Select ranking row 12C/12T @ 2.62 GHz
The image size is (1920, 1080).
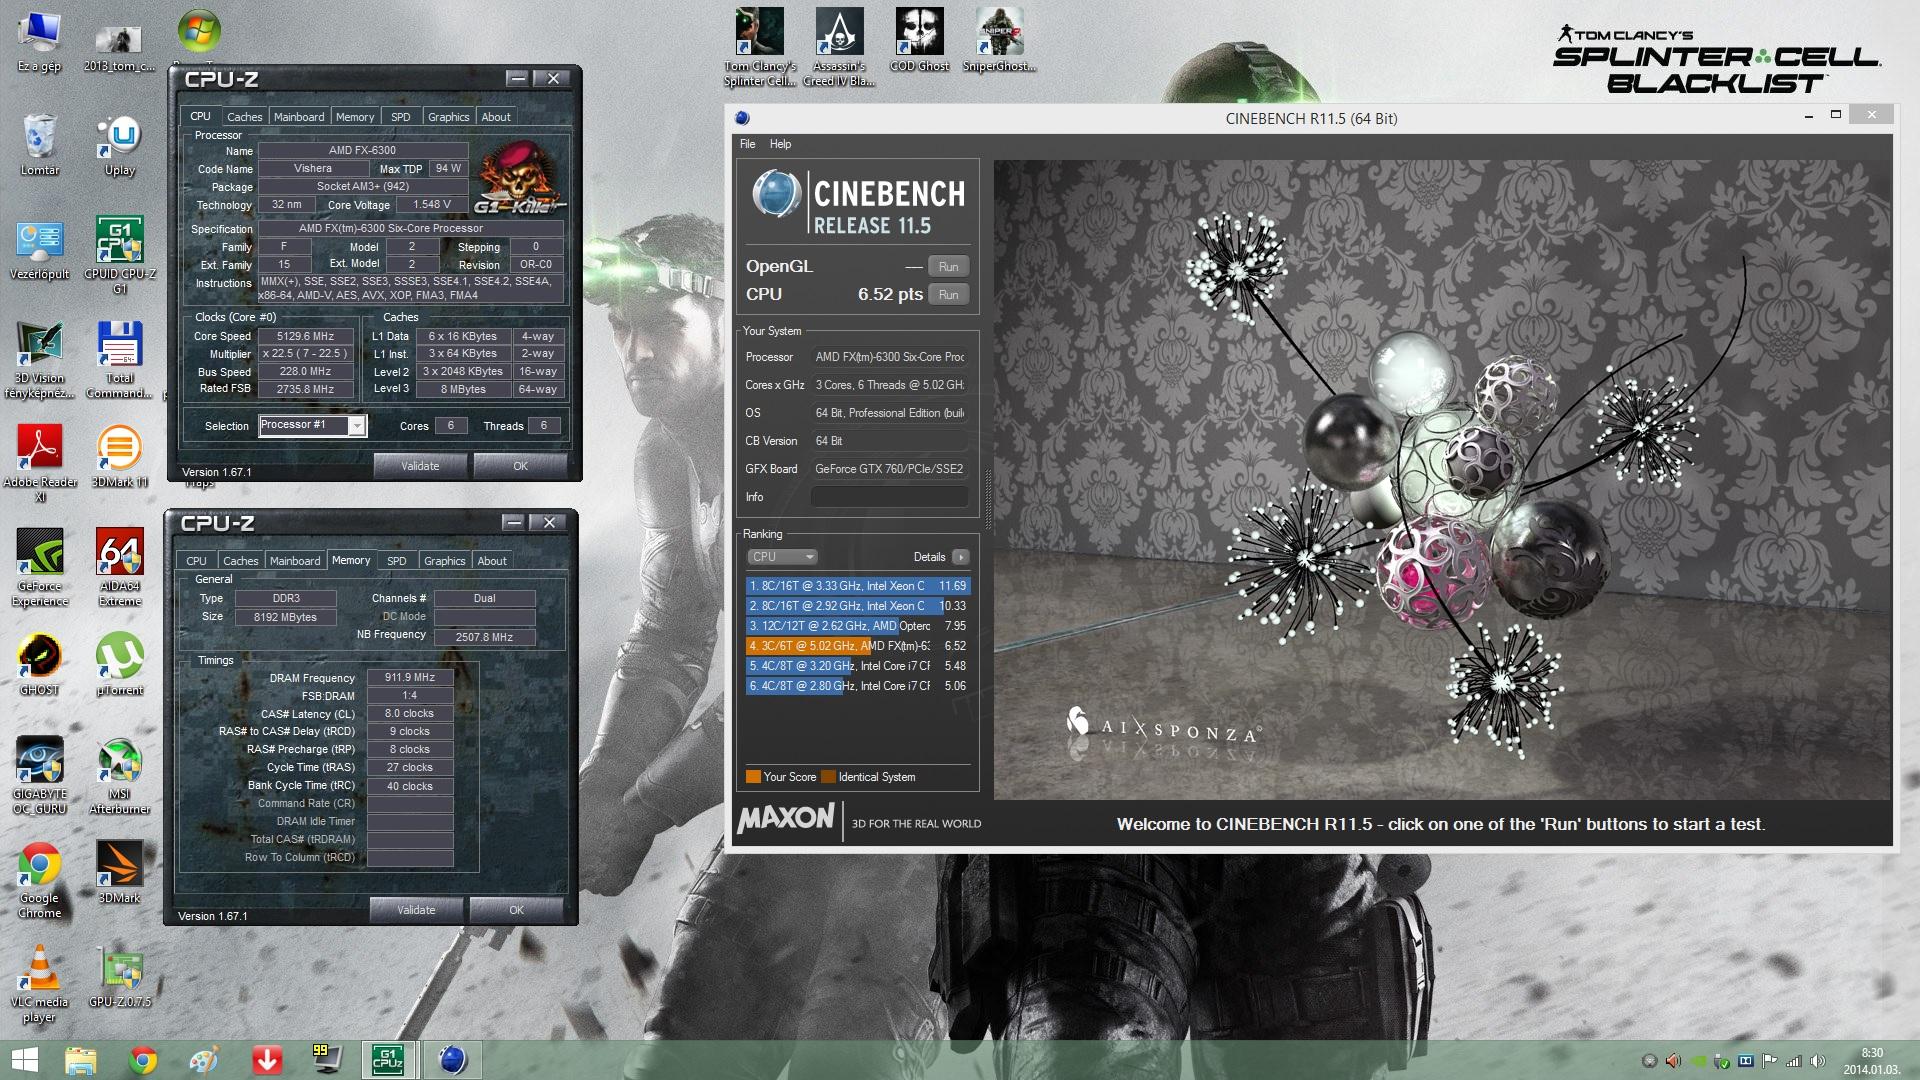(857, 626)
